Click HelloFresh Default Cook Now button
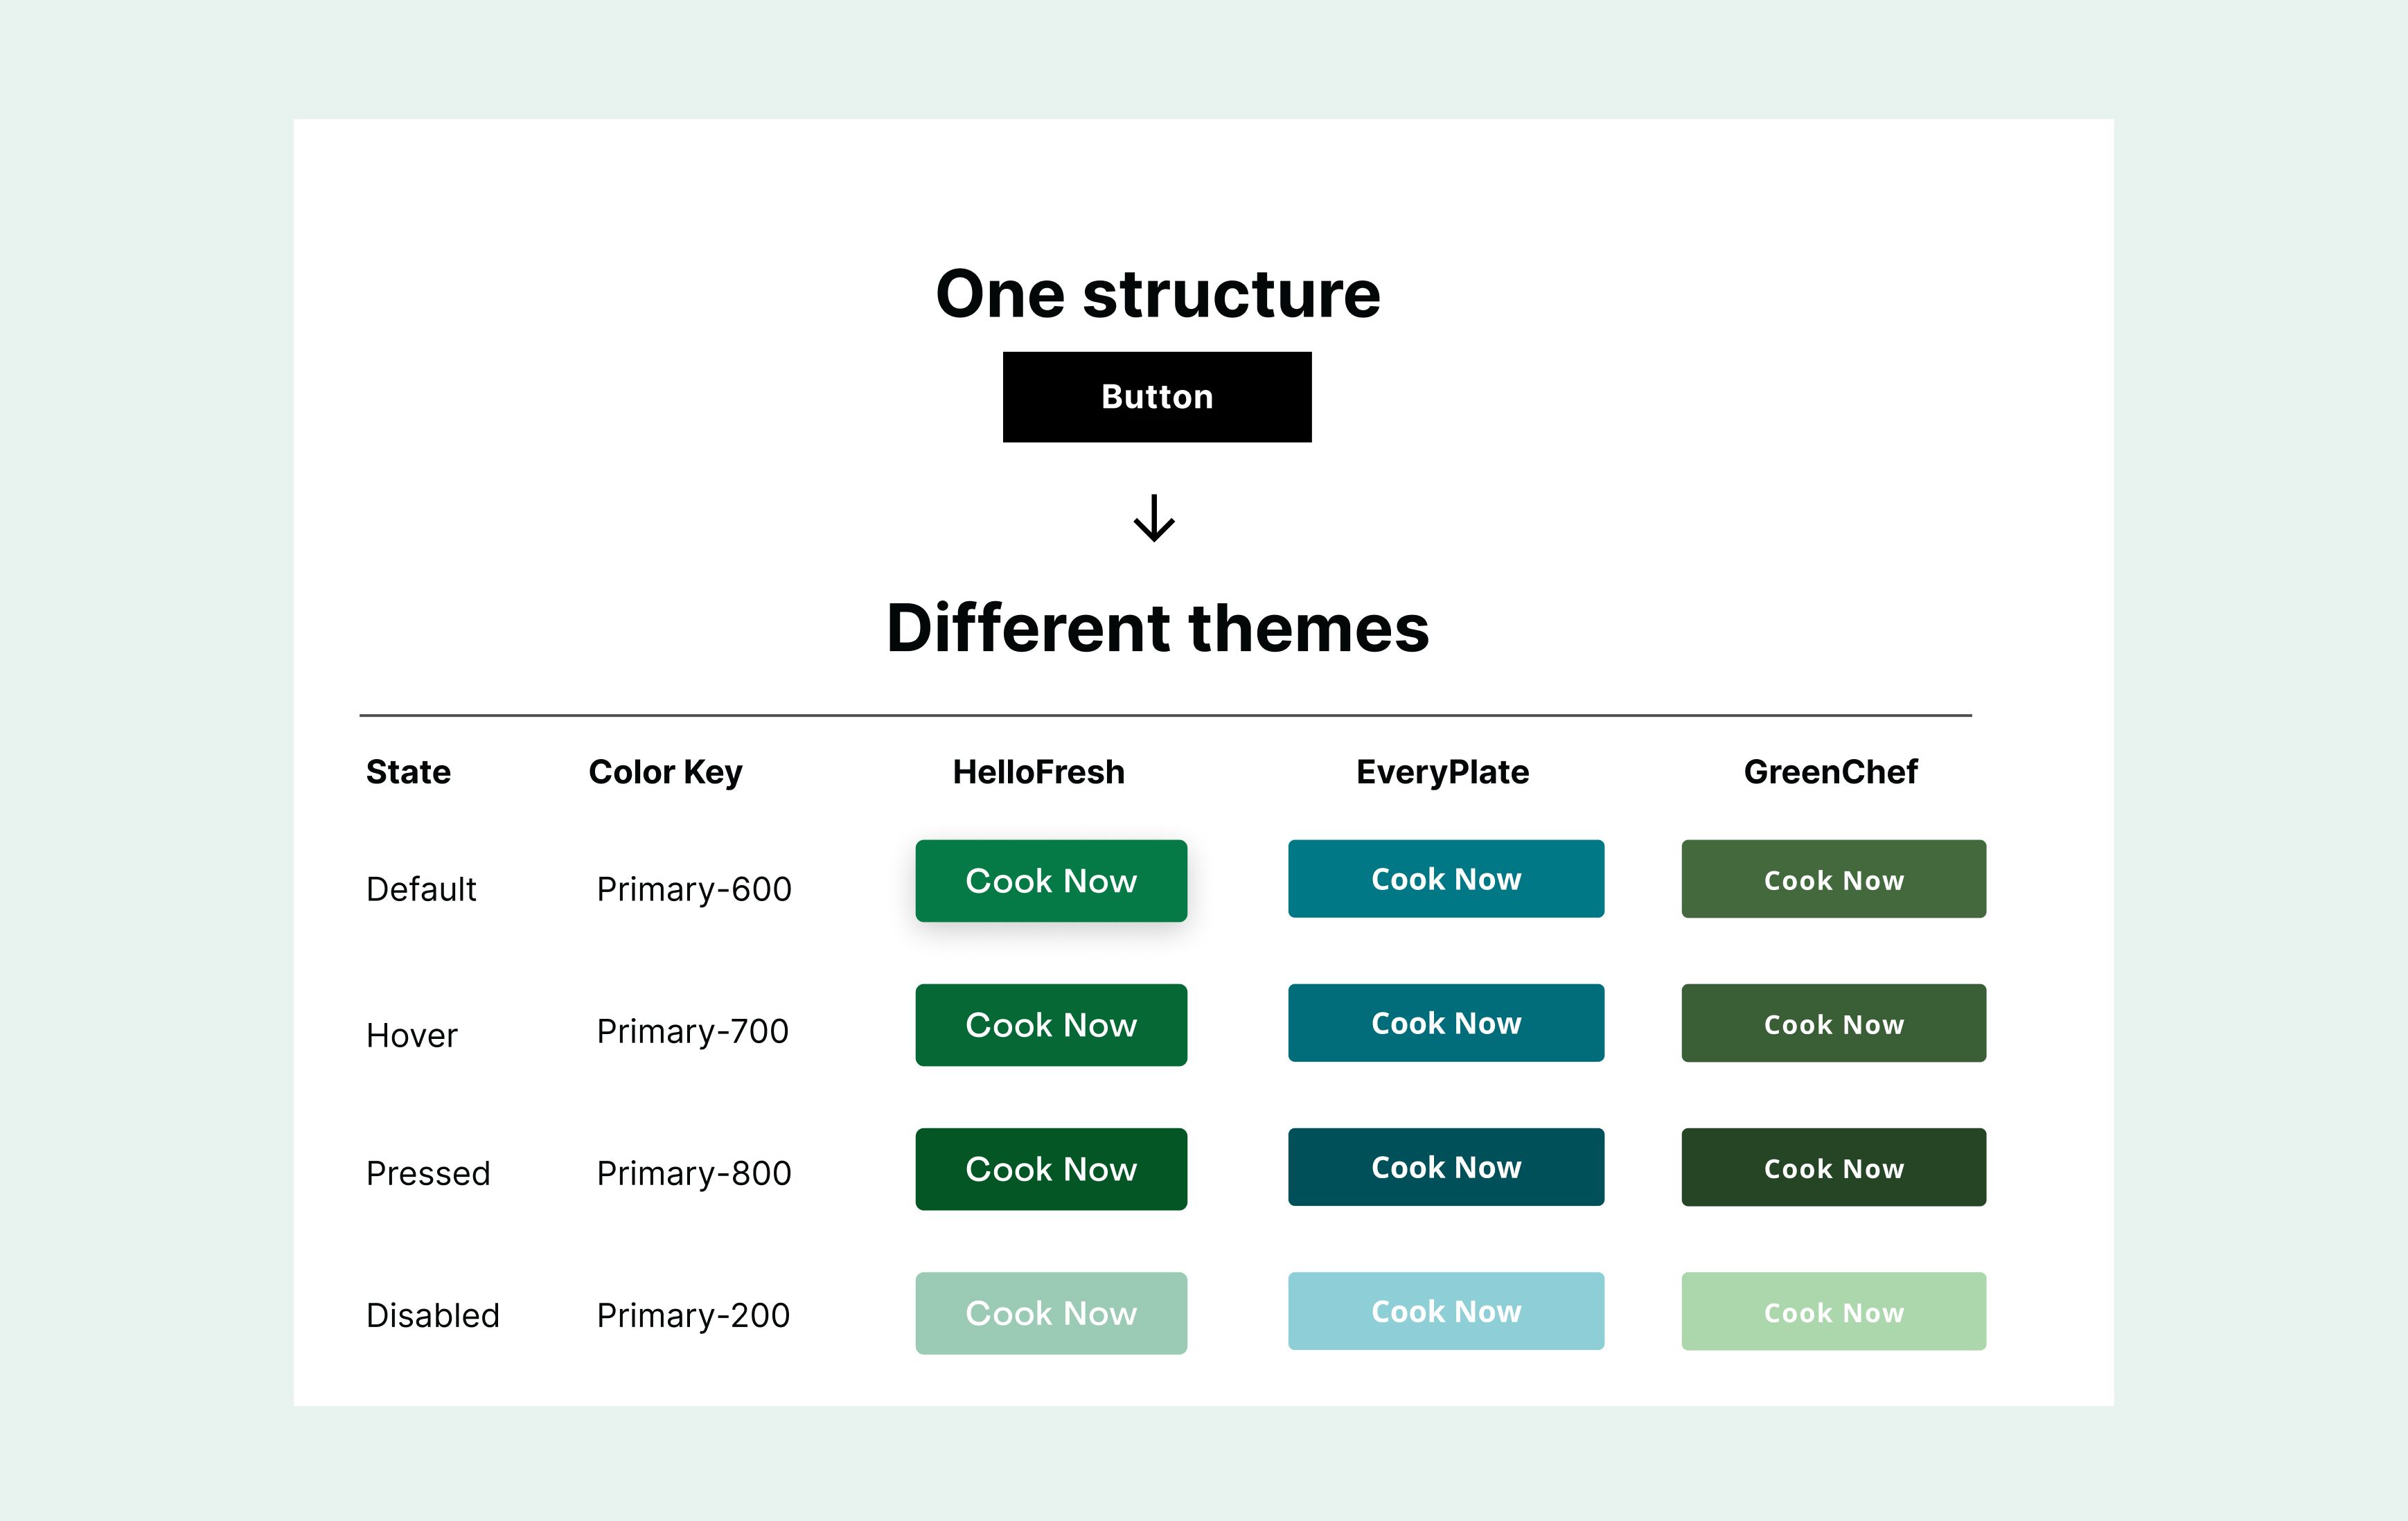The height and width of the screenshot is (1521, 2408). click(x=1051, y=881)
